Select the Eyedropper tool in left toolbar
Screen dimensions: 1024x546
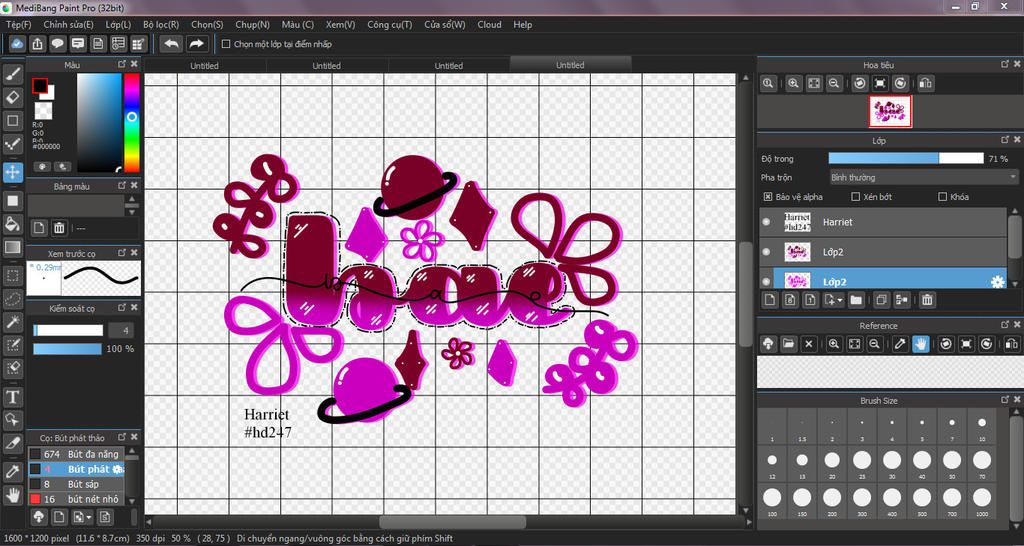pyautogui.click(x=12, y=471)
